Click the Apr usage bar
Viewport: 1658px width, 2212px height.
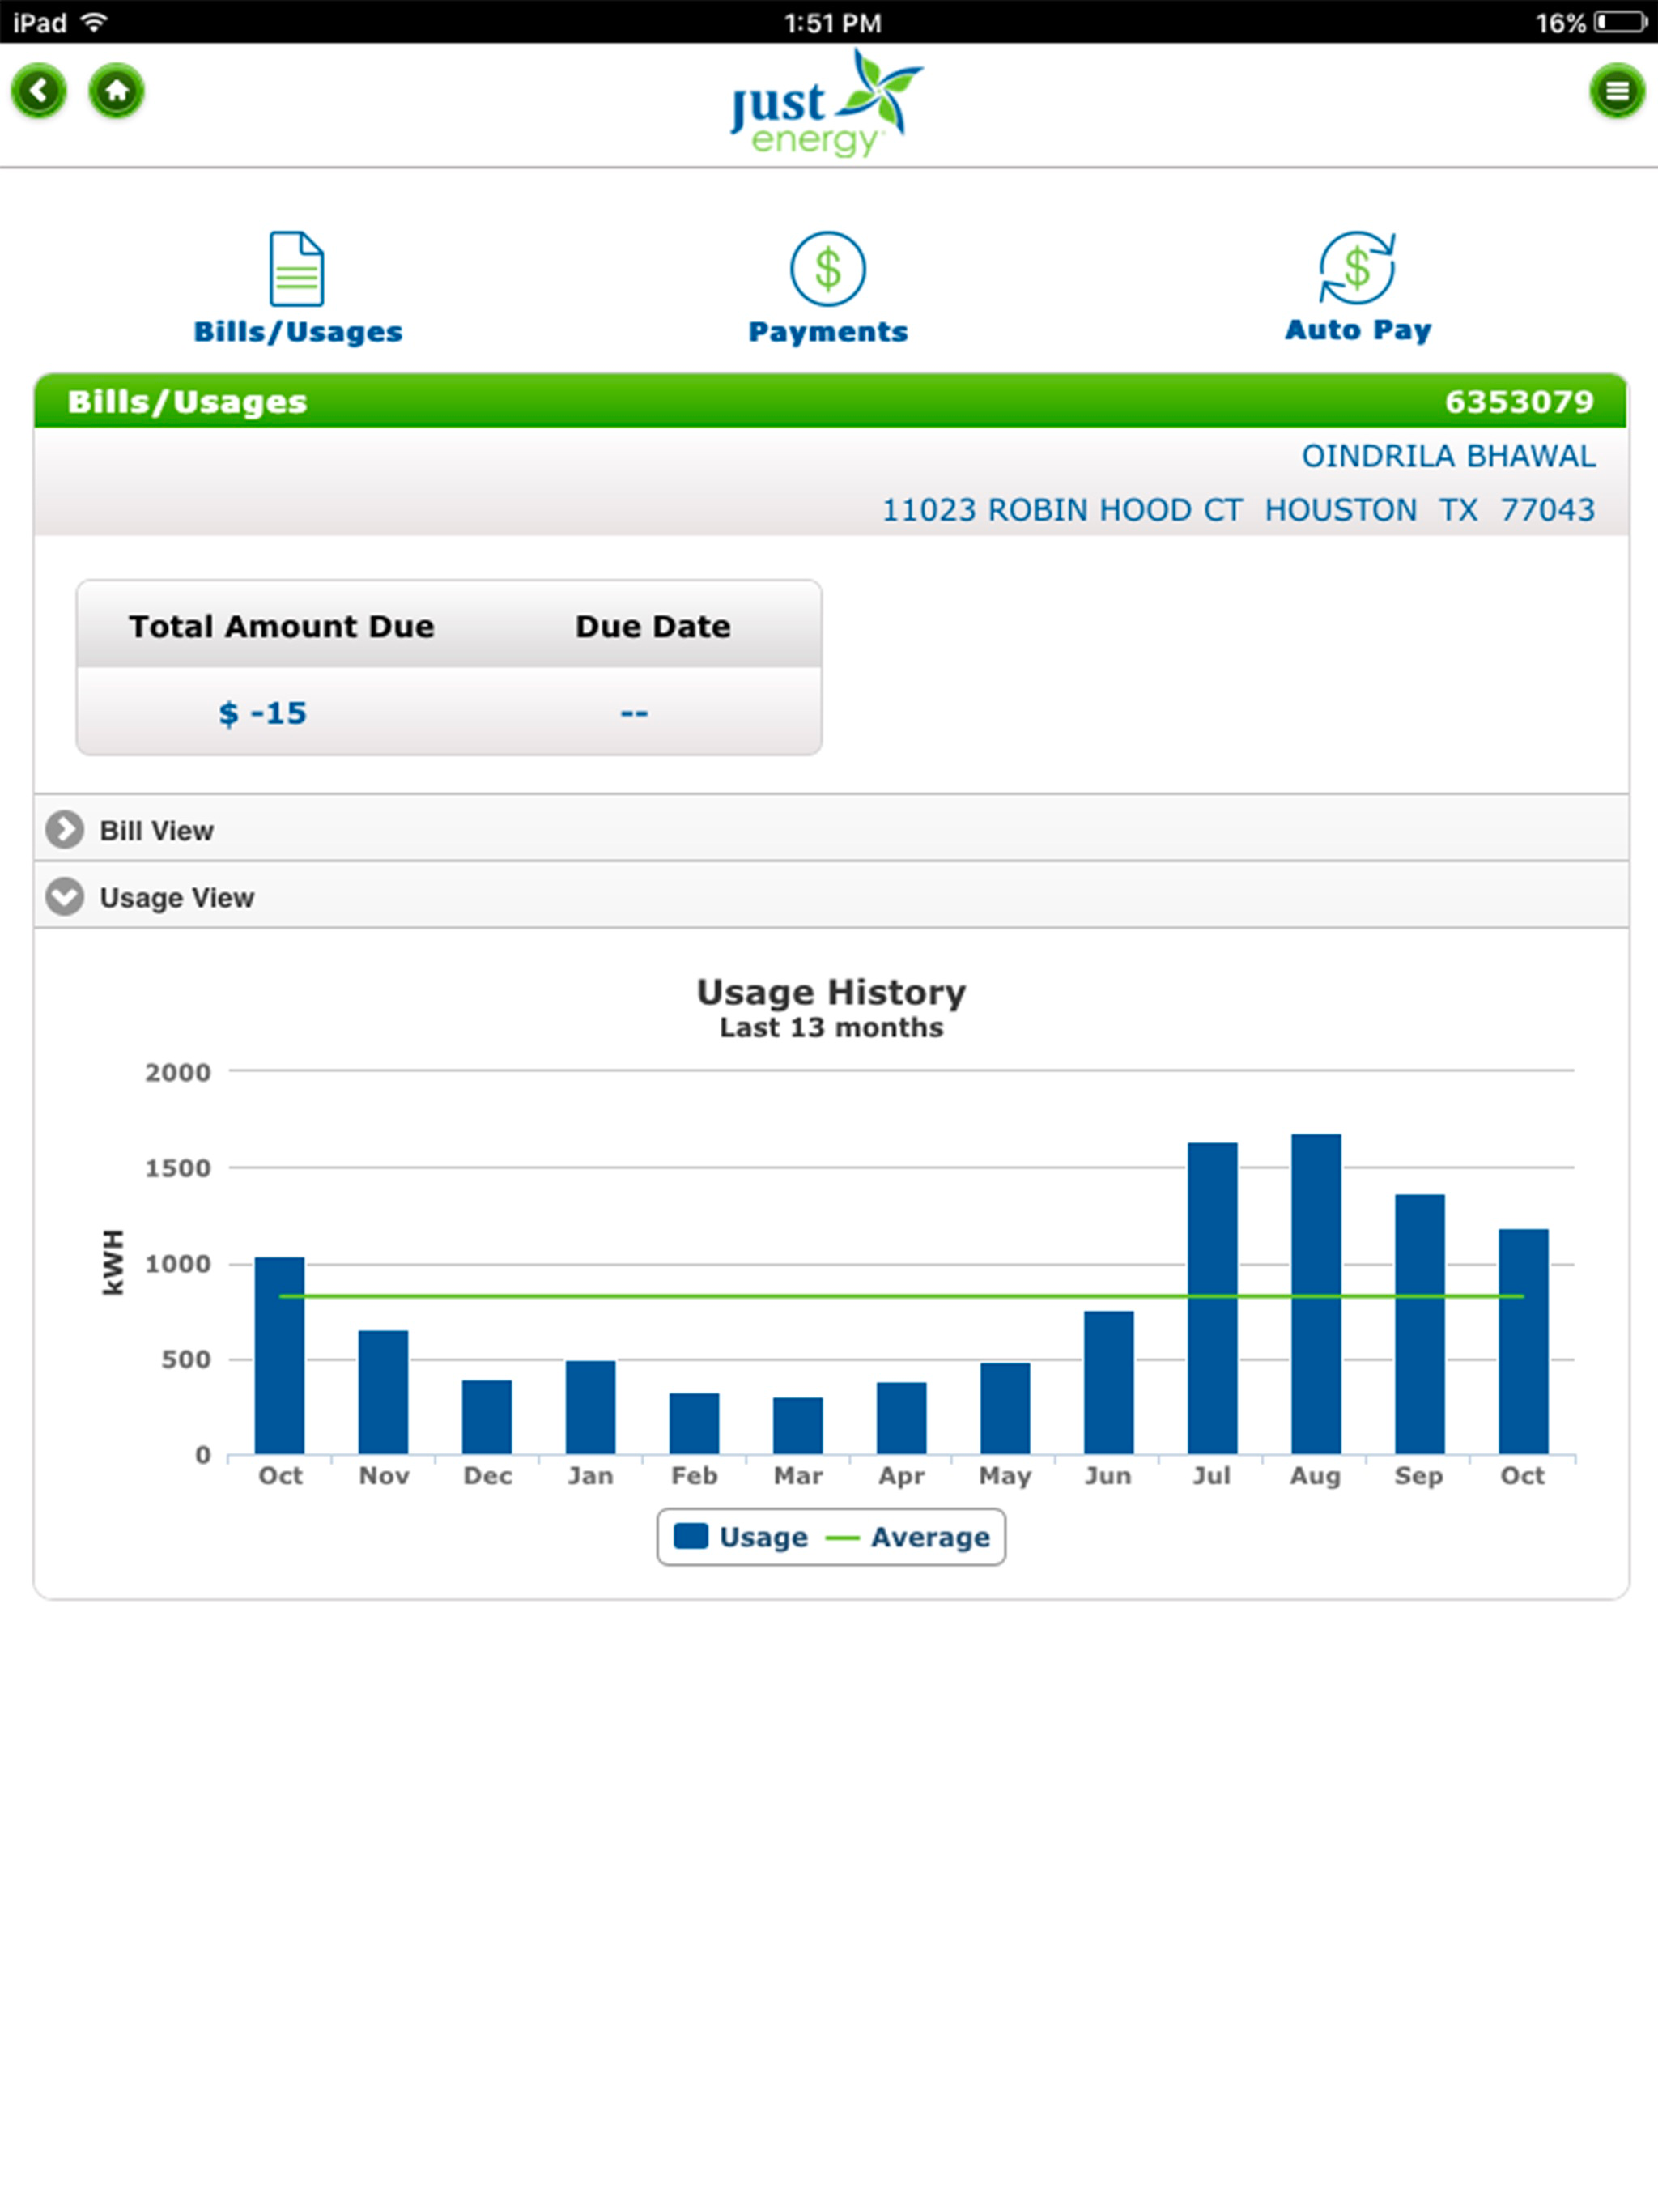(x=902, y=1418)
